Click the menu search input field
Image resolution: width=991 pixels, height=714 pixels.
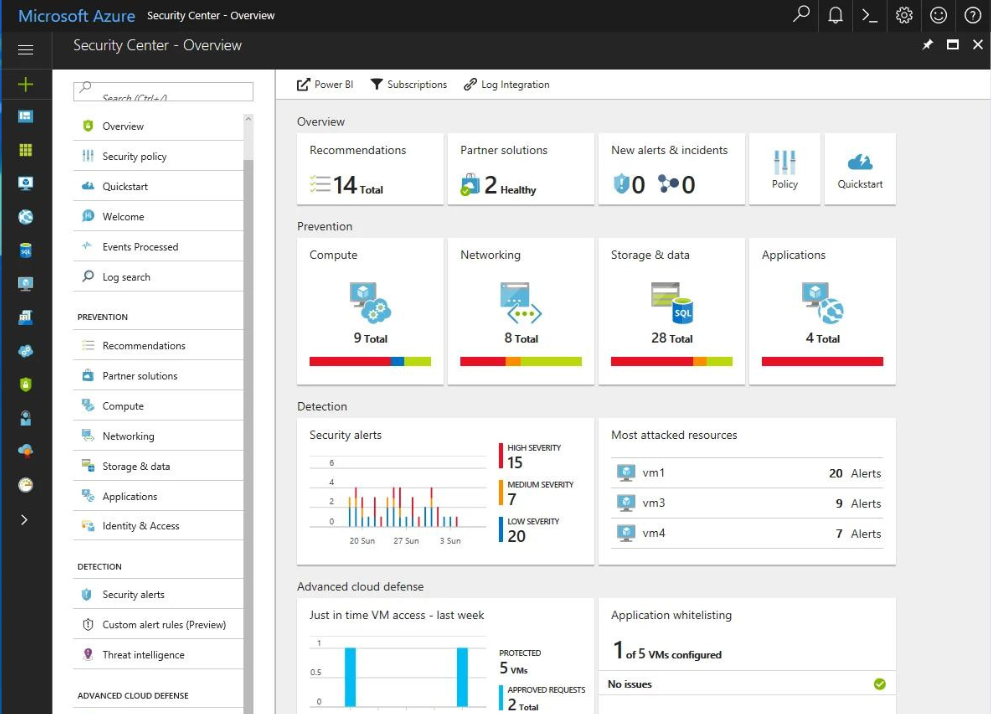(163, 92)
